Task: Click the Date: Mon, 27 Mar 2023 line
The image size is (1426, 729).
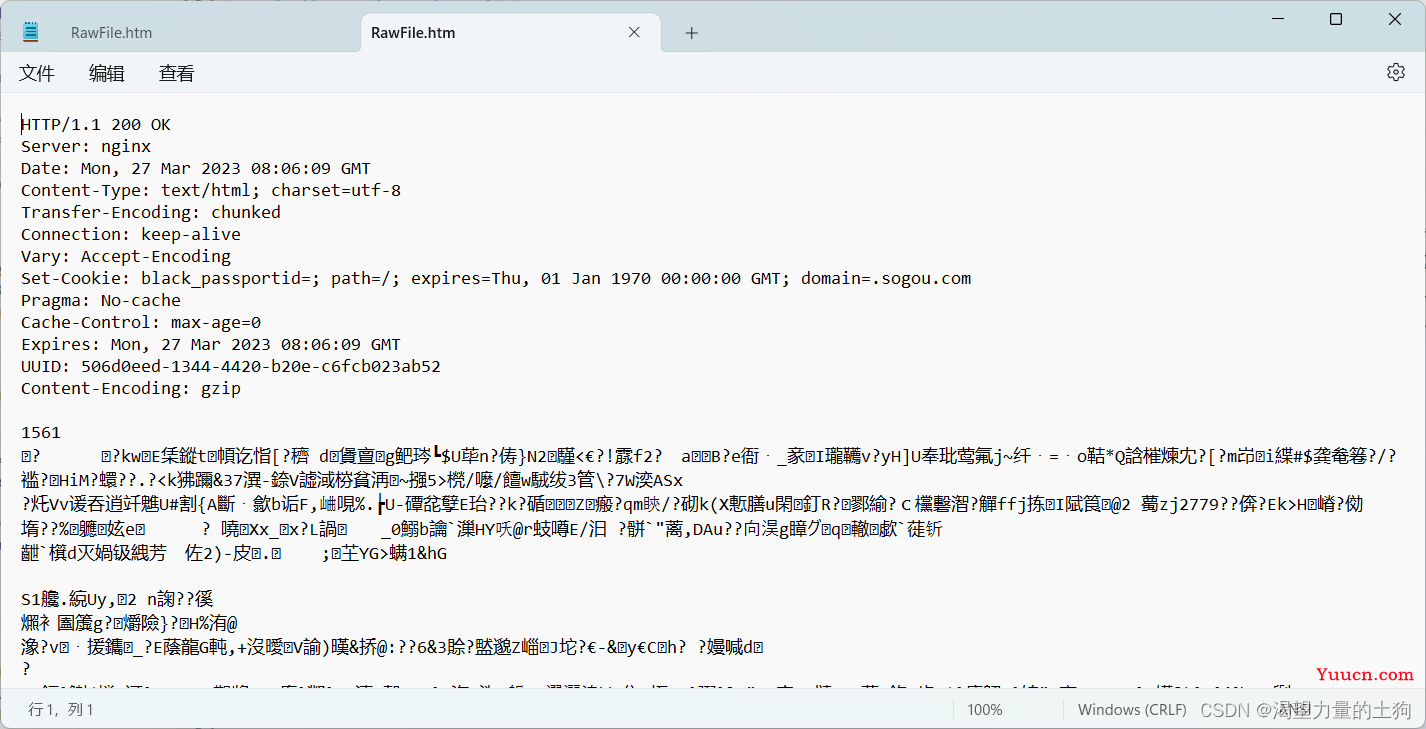Action: coord(196,168)
